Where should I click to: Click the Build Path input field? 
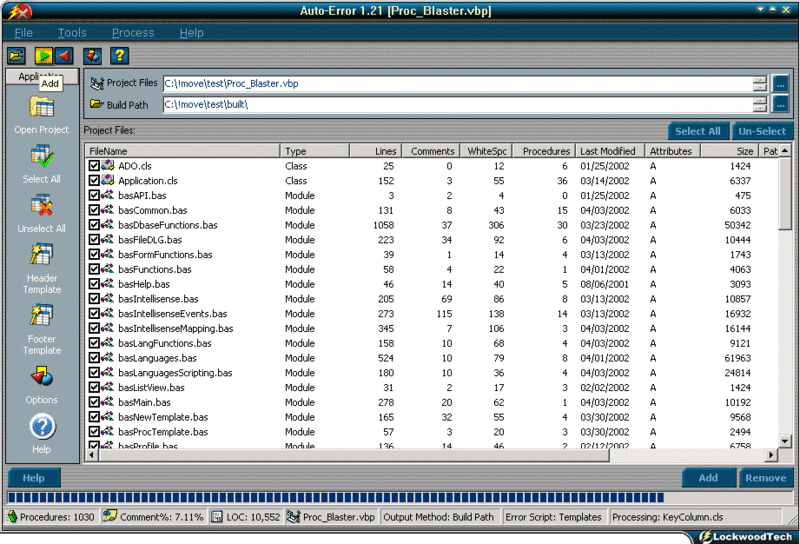tap(457, 105)
